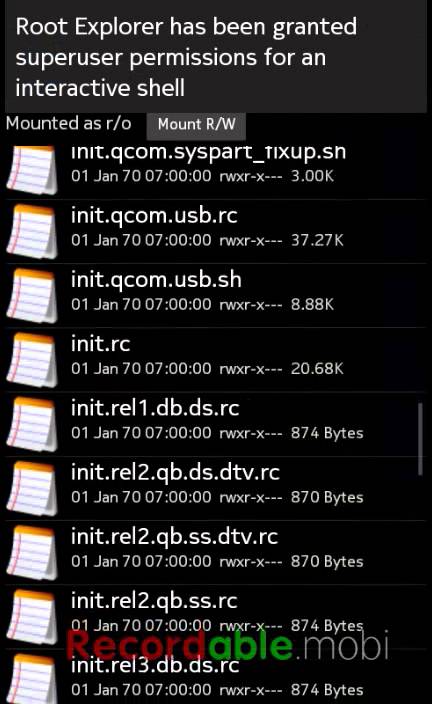Click the init.rel1.db.ds.rc file icon
Image resolution: width=432 pixels, height=704 pixels.
[32, 424]
